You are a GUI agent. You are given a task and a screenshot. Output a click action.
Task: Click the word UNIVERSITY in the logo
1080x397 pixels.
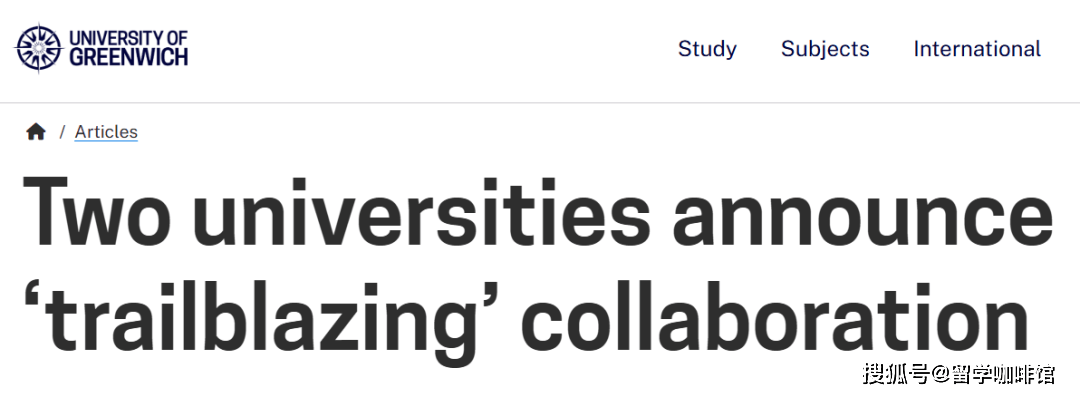click(x=113, y=37)
